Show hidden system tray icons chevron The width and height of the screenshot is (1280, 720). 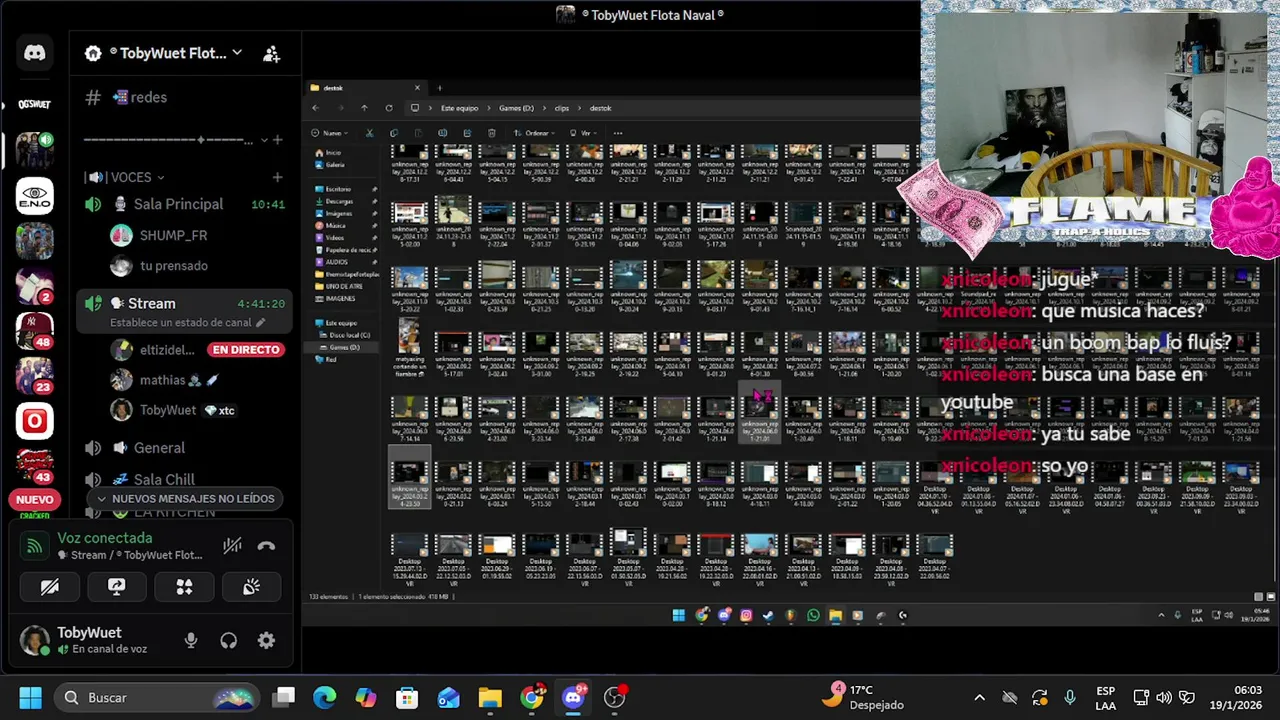pos(980,697)
